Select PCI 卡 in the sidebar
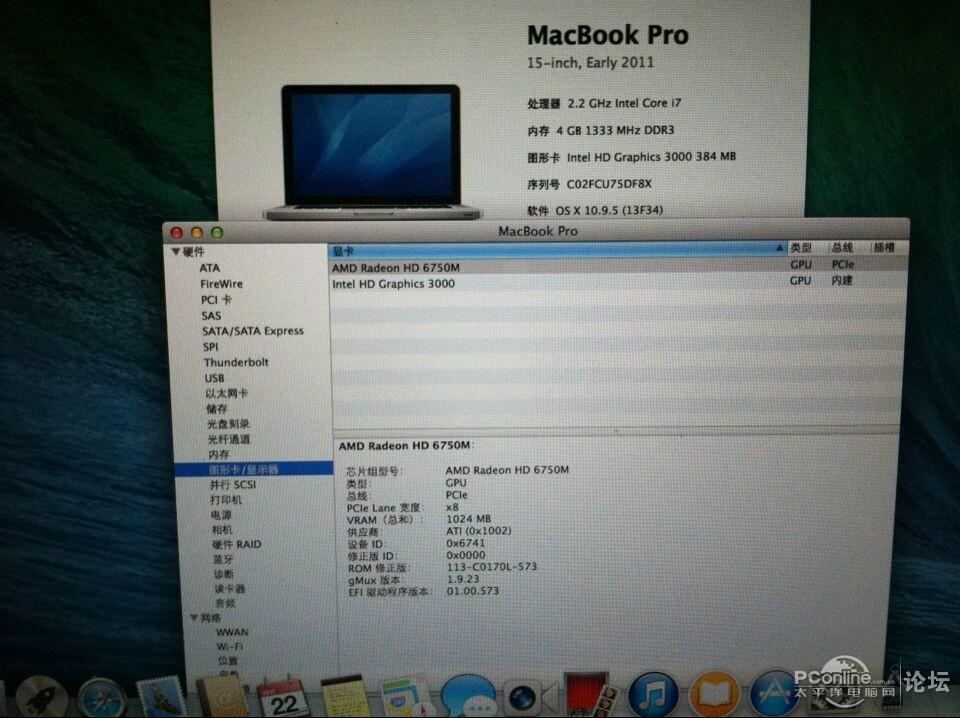960x718 pixels. point(216,300)
